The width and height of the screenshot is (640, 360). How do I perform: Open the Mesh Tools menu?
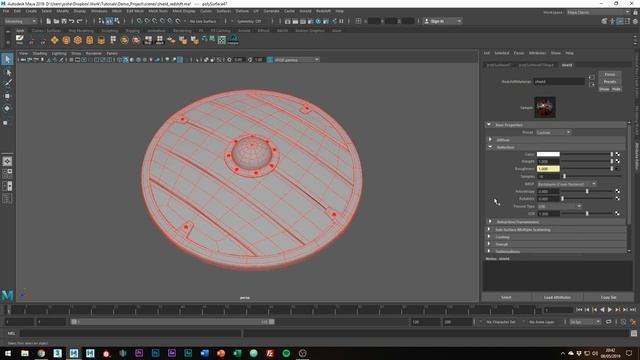(158, 11)
